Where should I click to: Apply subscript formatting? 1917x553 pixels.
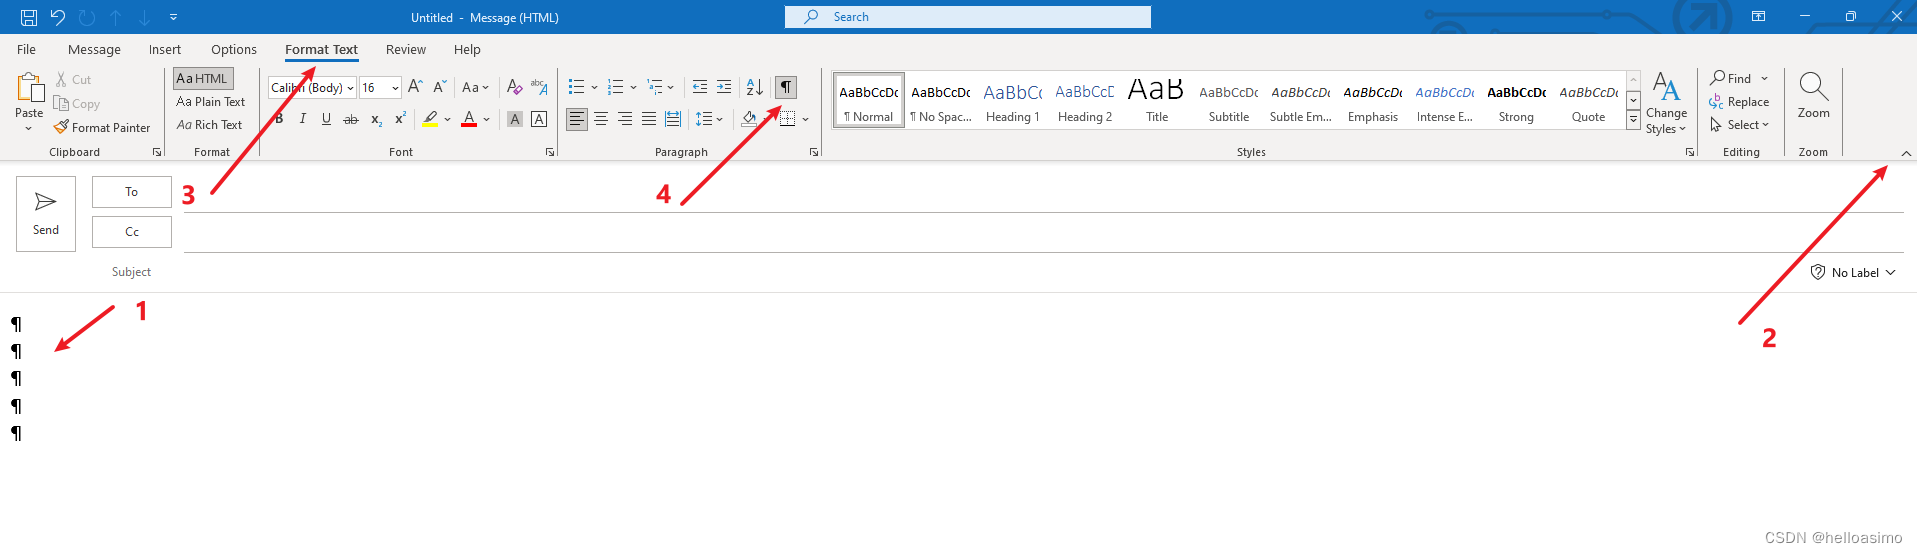[x=376, y=119]
